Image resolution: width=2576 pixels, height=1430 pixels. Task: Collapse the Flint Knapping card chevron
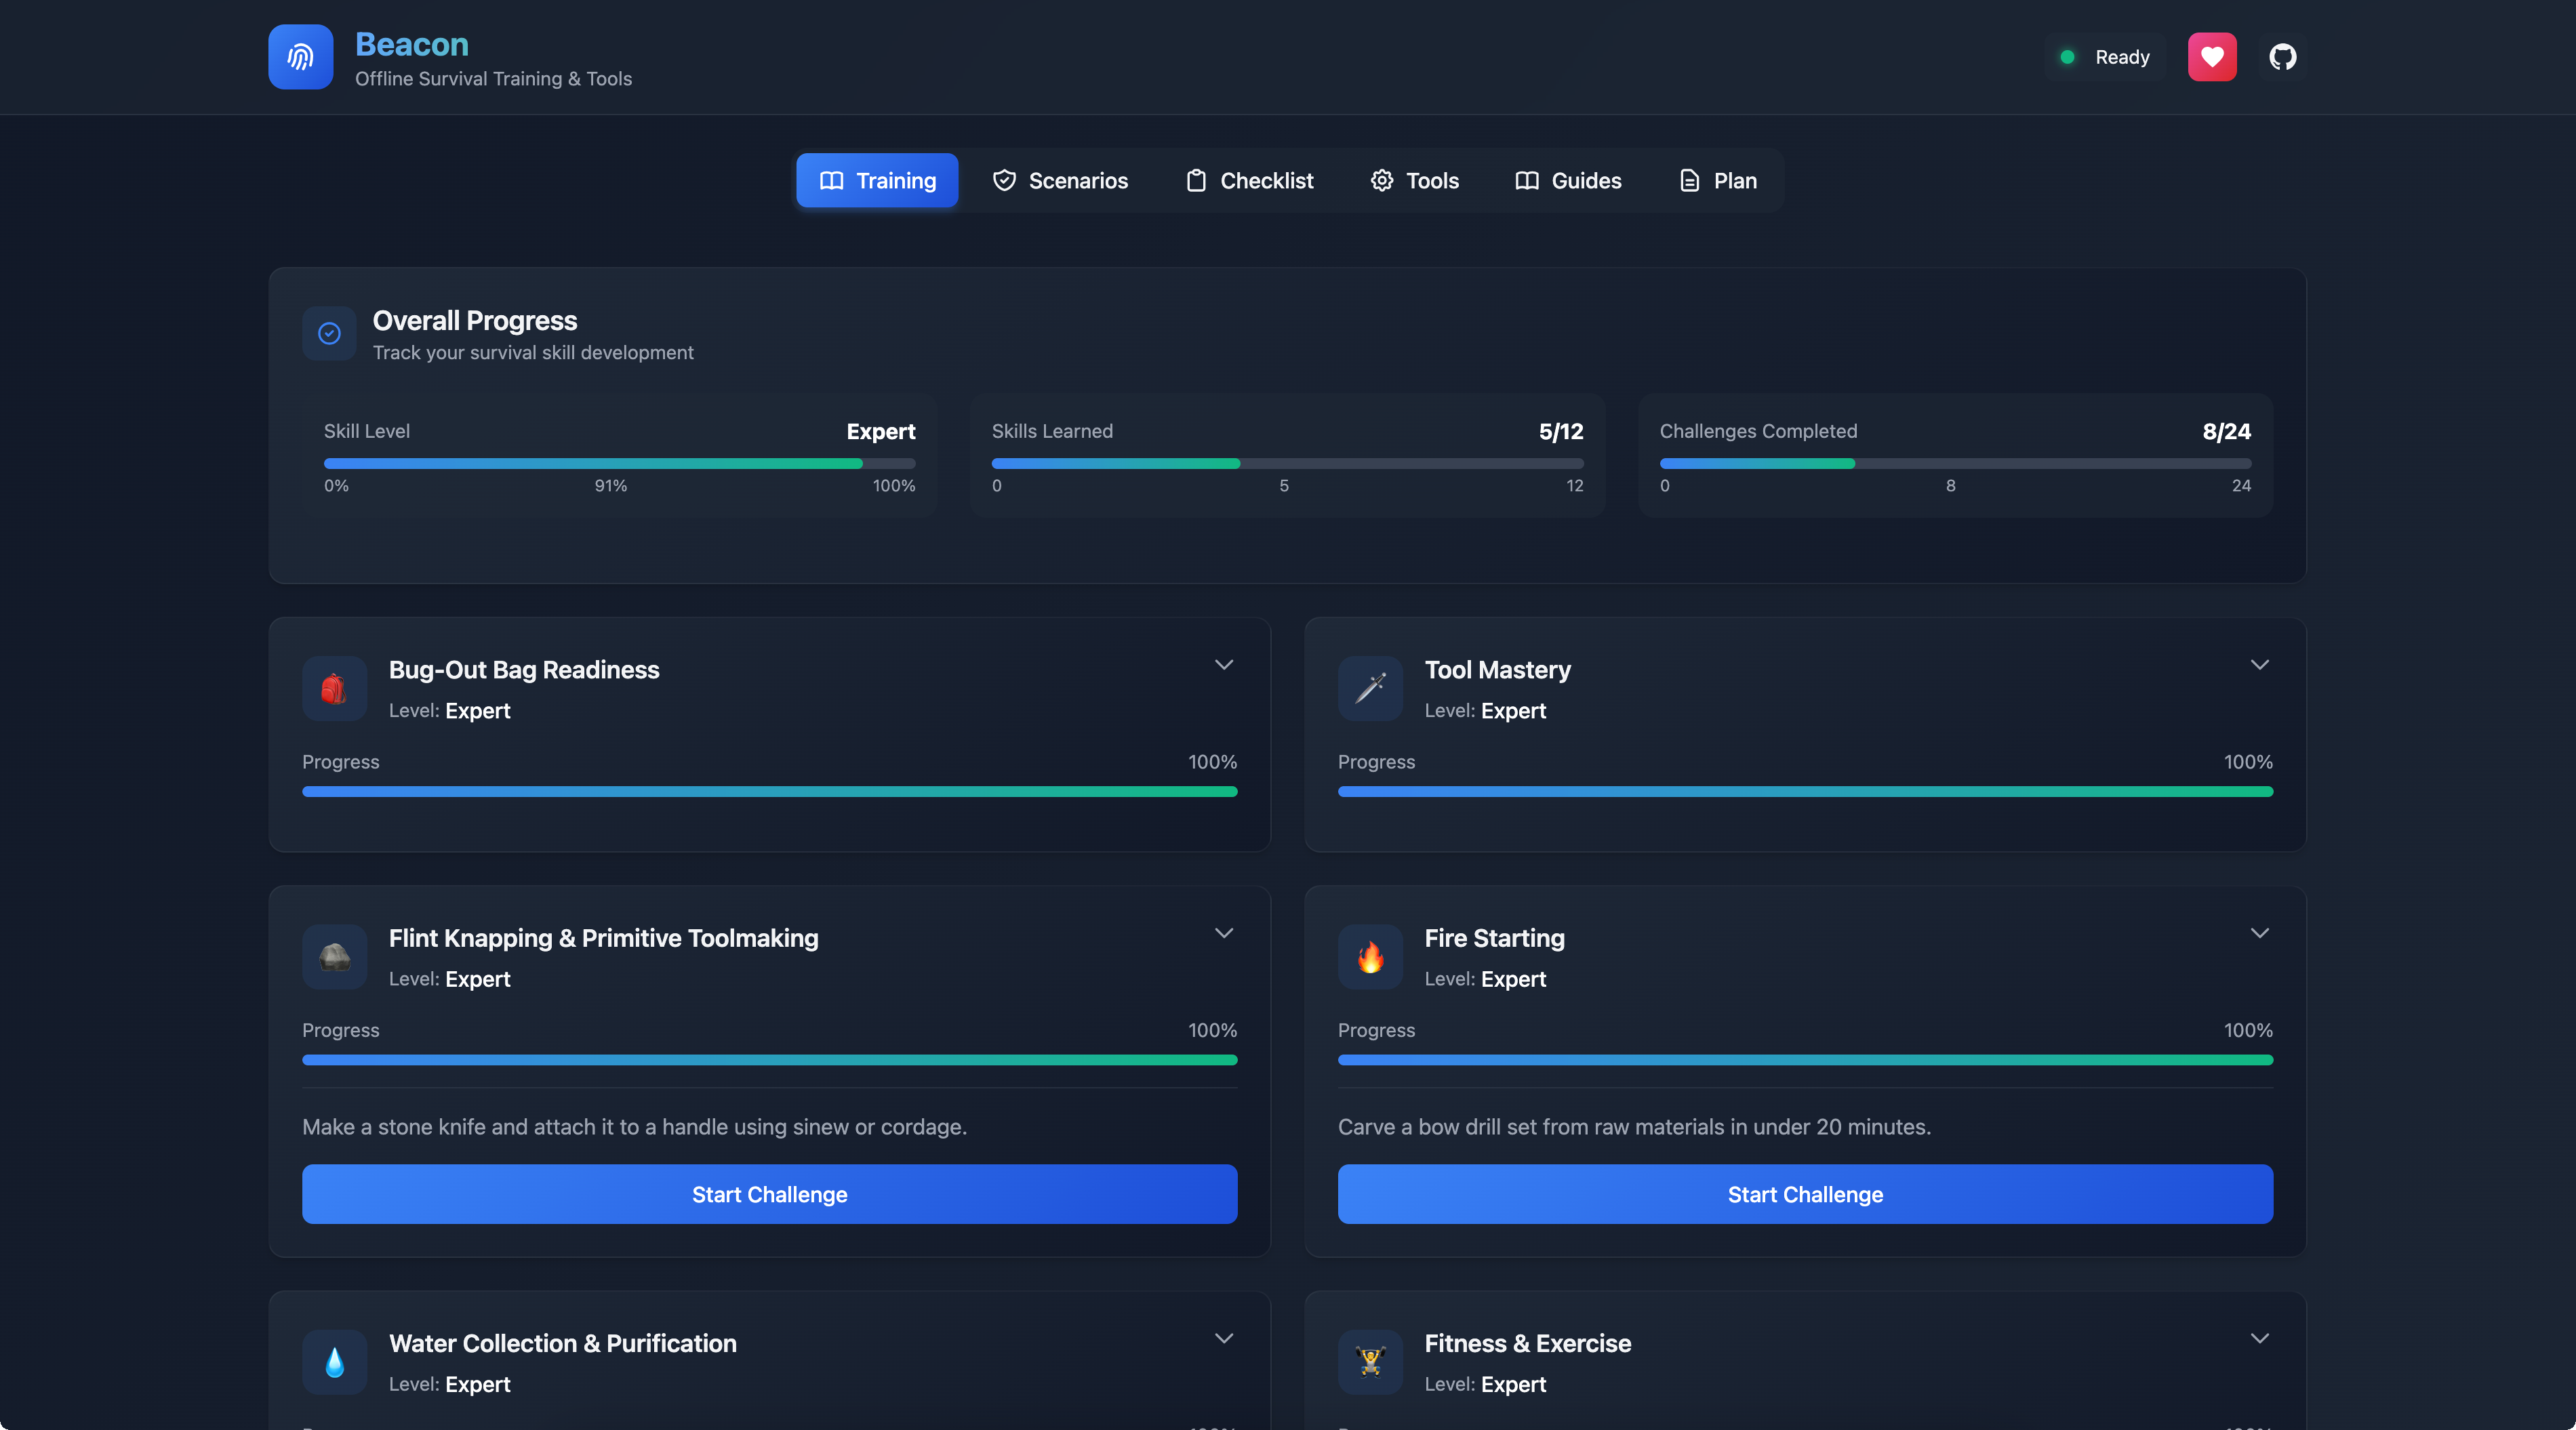click(1223, 933)
